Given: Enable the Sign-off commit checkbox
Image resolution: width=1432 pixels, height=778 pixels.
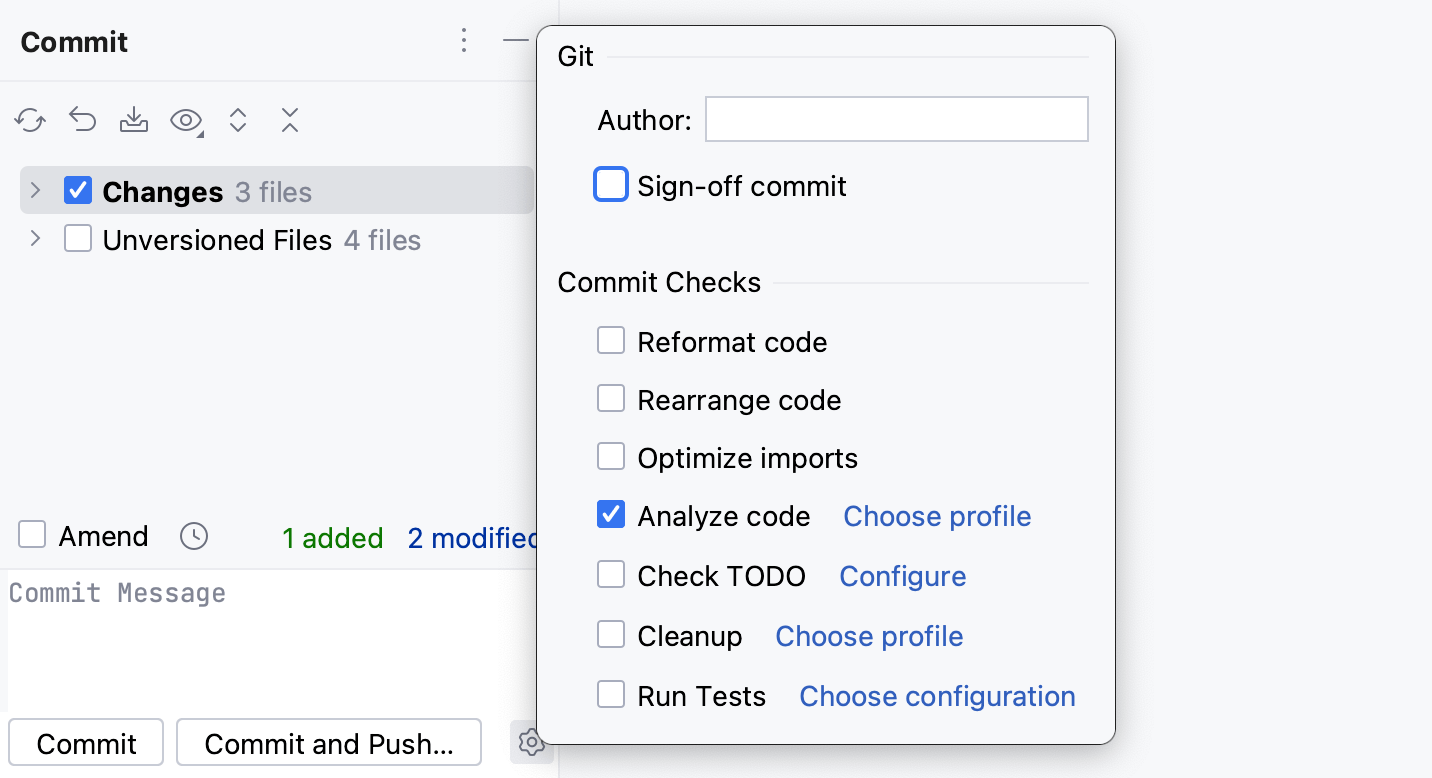Looking at the screenshot, I should pos(611,184).
